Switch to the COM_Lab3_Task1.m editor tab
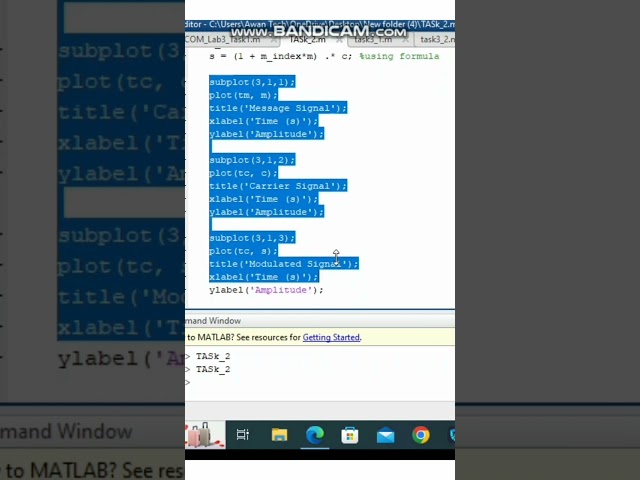The width and height of the screenshot is (640, 480). [x=224, y=40]
